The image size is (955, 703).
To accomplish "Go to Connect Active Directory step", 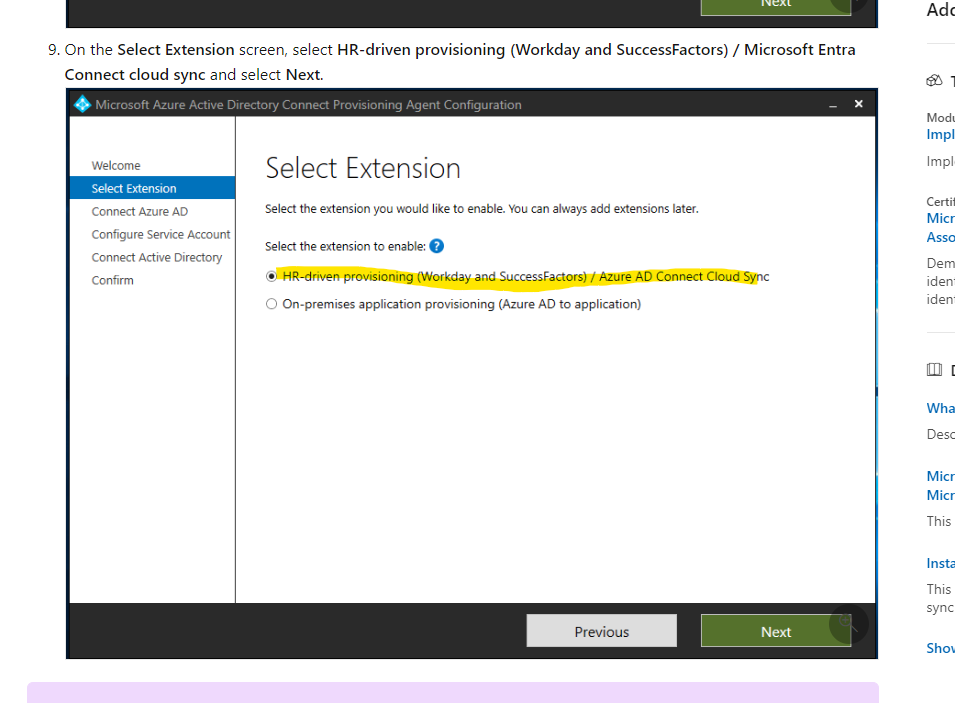I will pyautogui.click(x=157, y=258).
